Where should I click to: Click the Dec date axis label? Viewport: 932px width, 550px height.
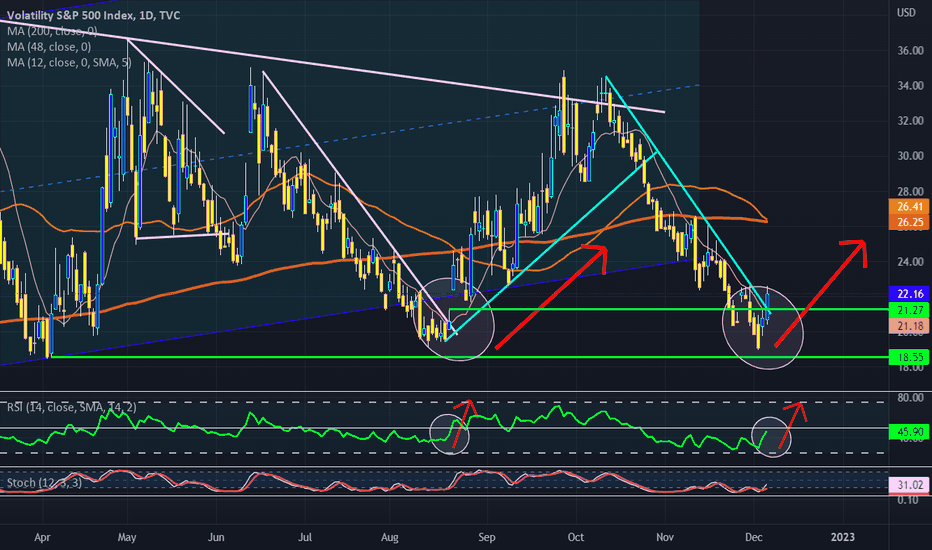pyautogui.click(x=753, y=538)
